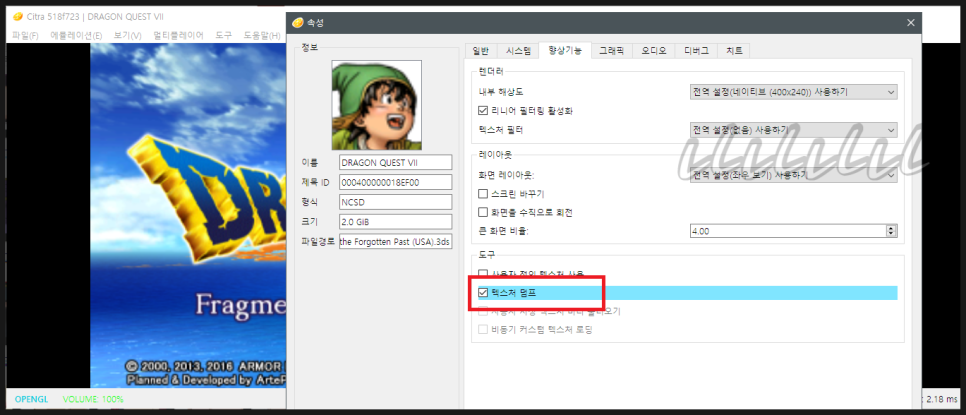Click the 형식 field showing NCSD

[396, 202]
